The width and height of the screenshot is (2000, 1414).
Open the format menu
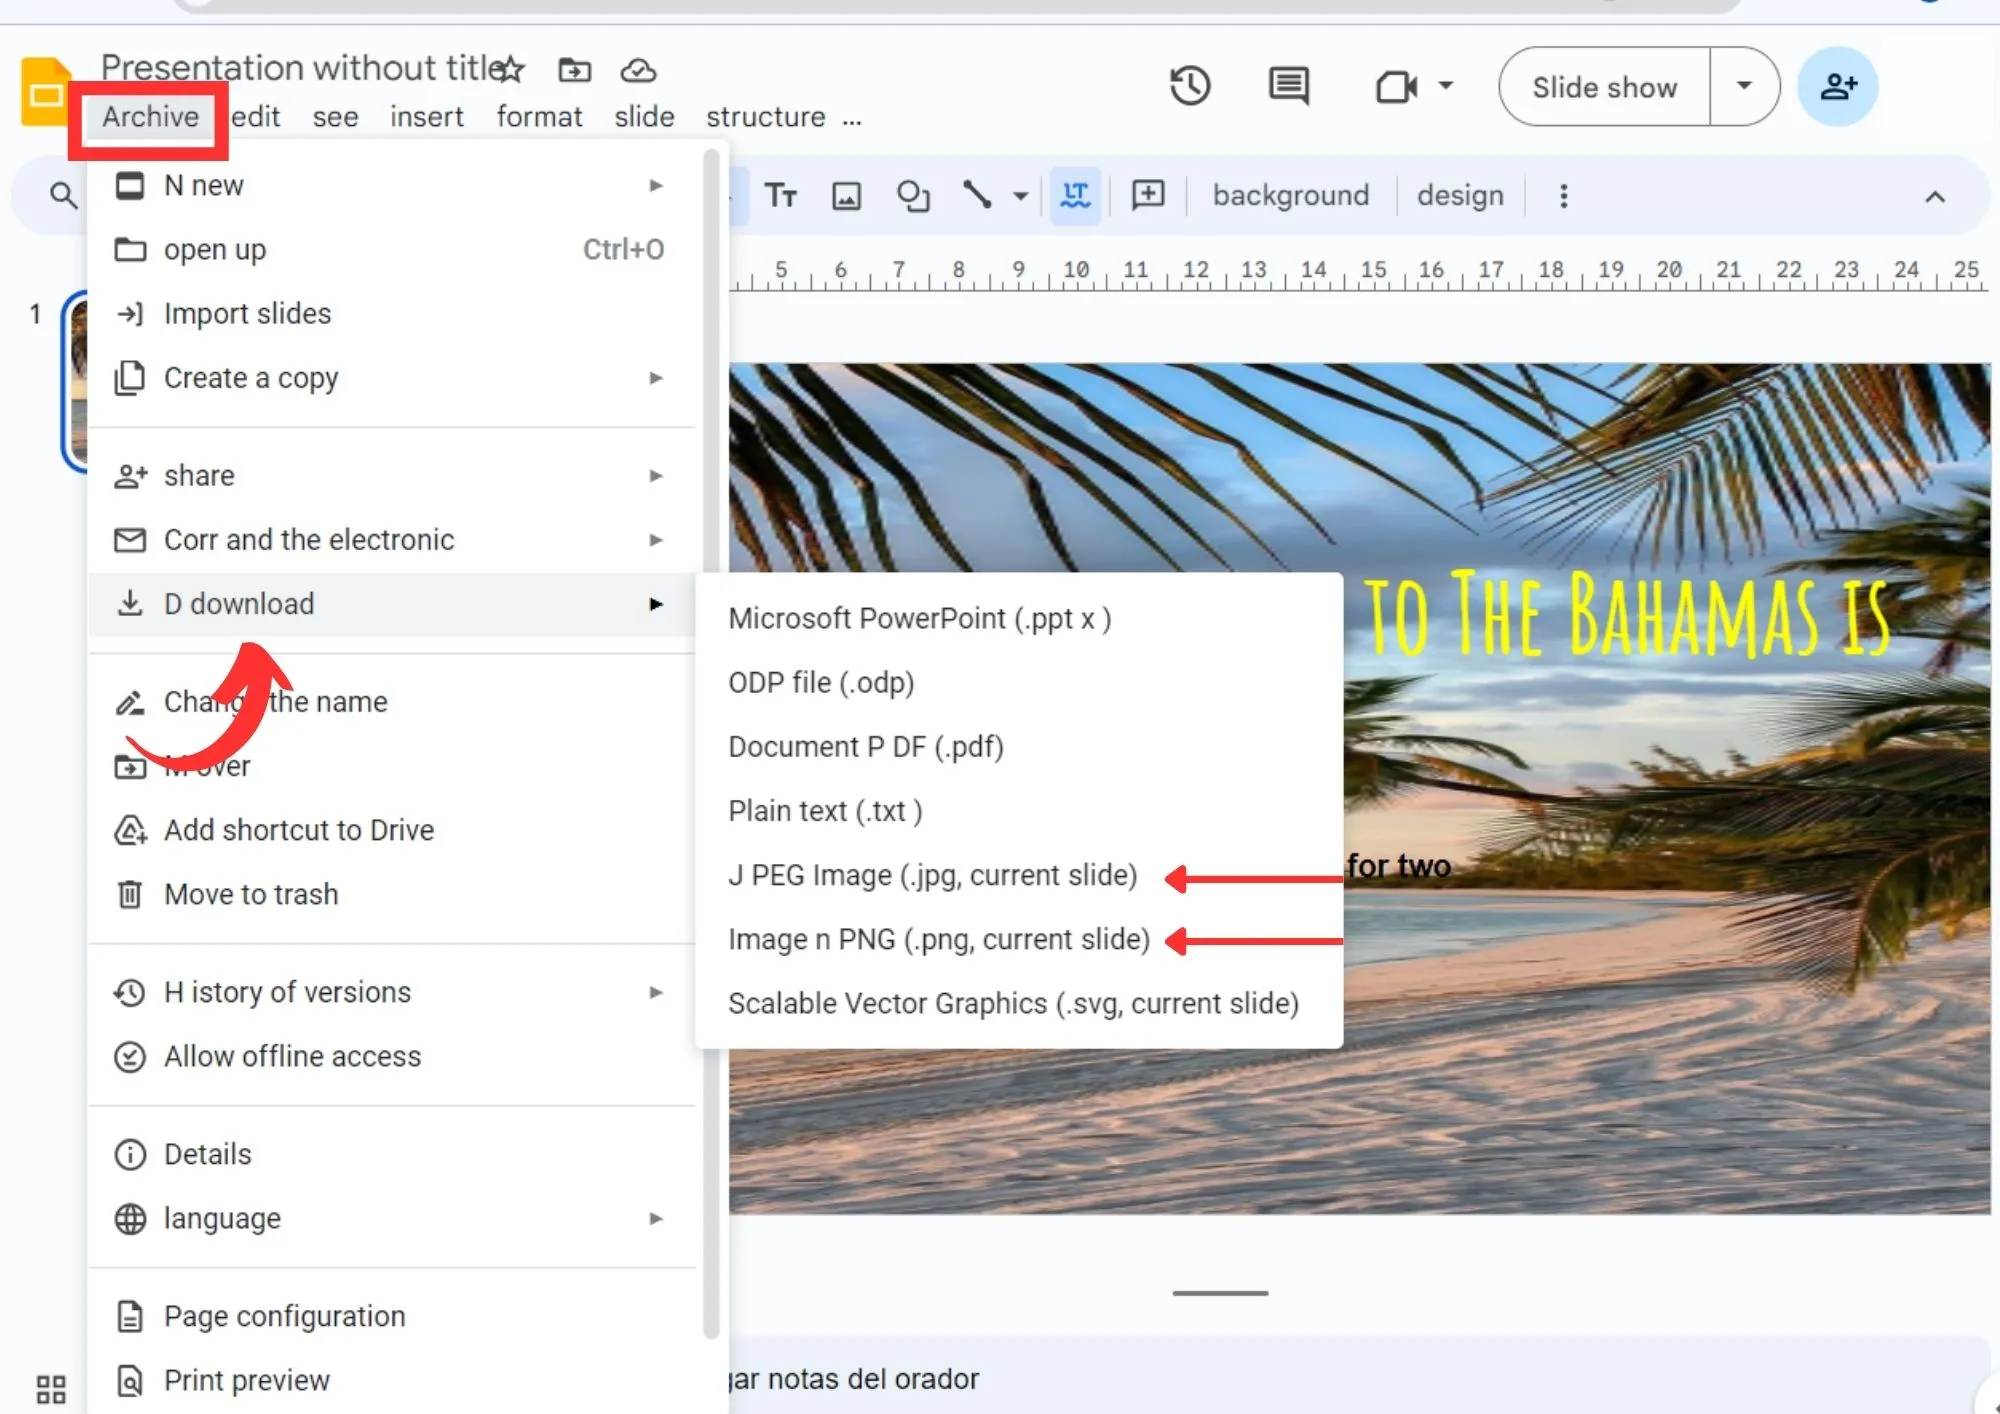click(539, 117)
